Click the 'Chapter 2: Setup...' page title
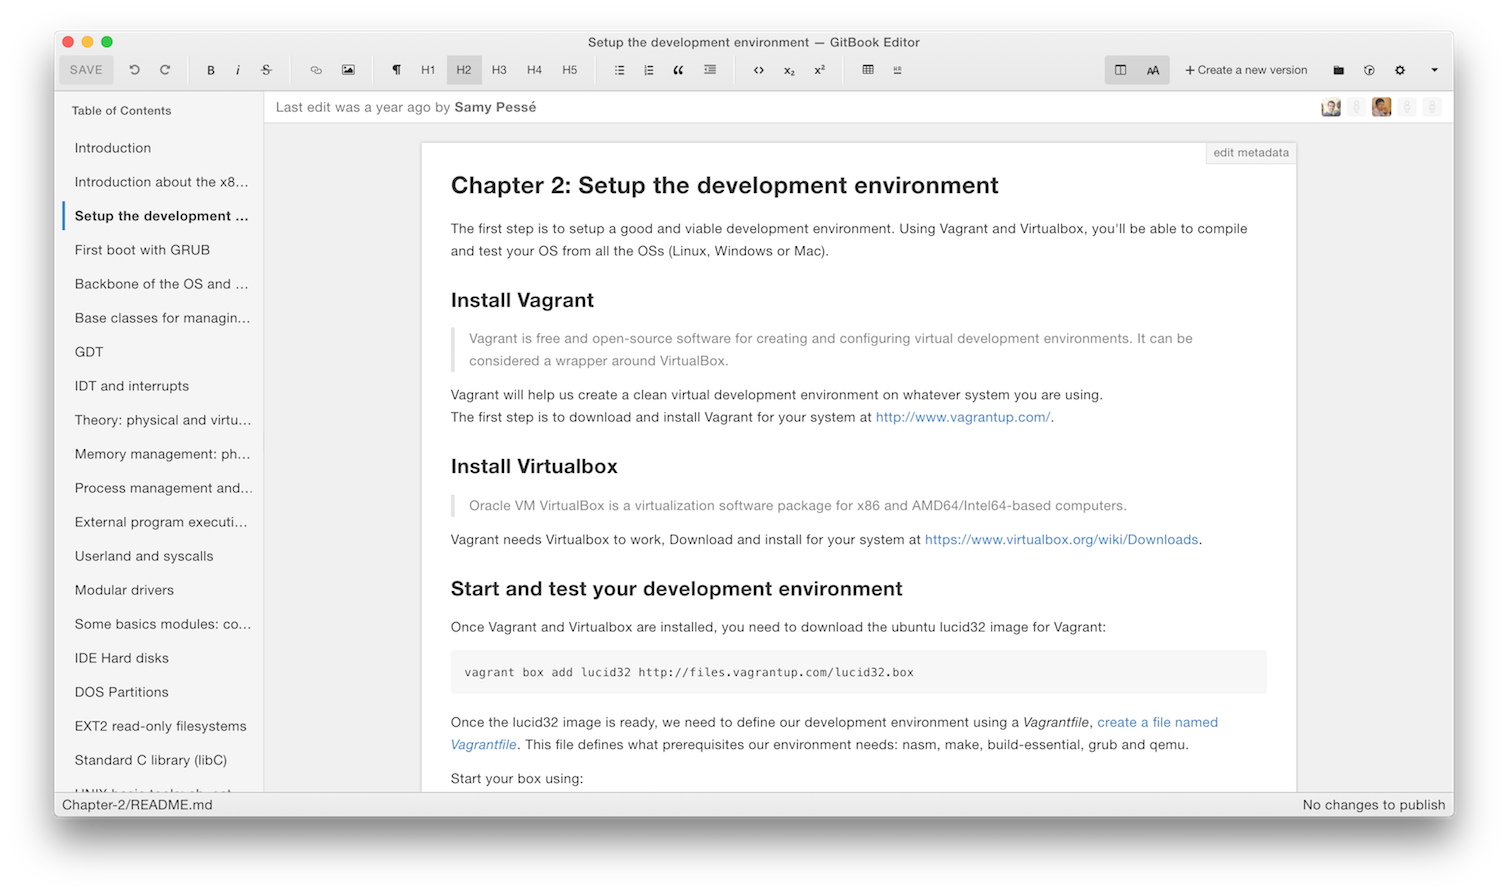The width and height of the screenshot is (1508, 894). (x=724, y=185)
